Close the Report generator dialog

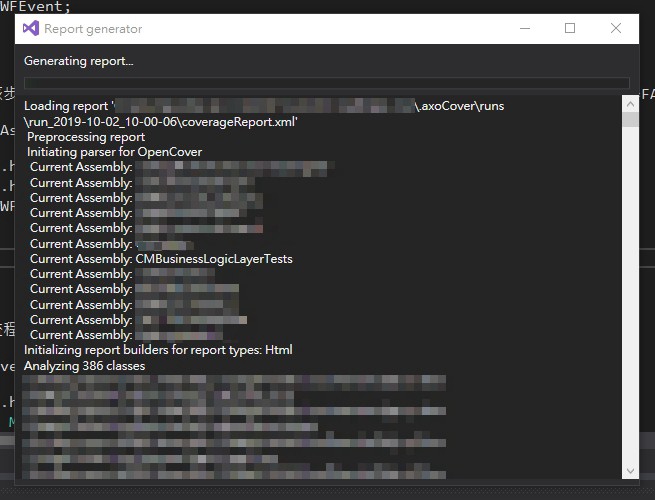pyautogui.click(x=616, y=29)
